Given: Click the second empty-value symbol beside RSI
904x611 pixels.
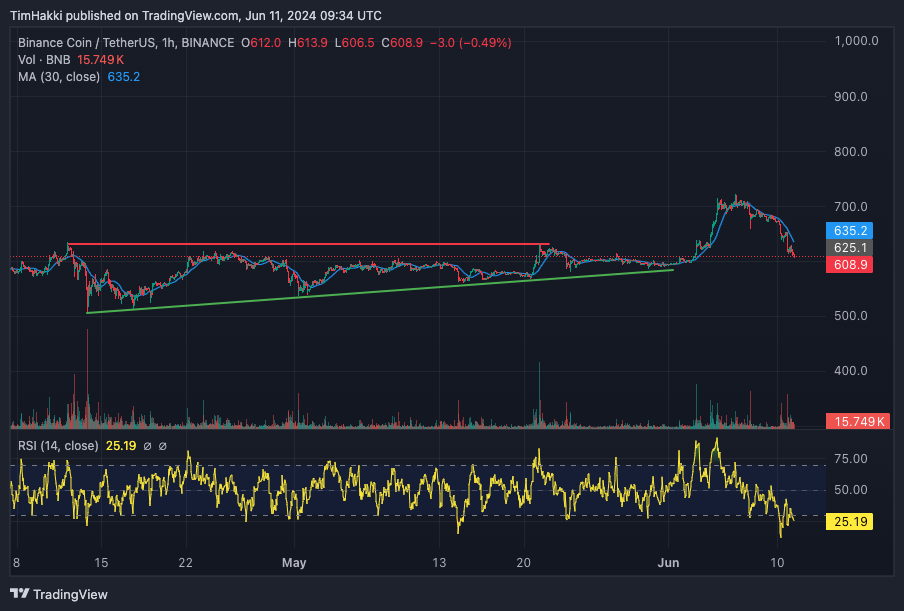Looking at the screenshot, I should (x=163, y=446).
